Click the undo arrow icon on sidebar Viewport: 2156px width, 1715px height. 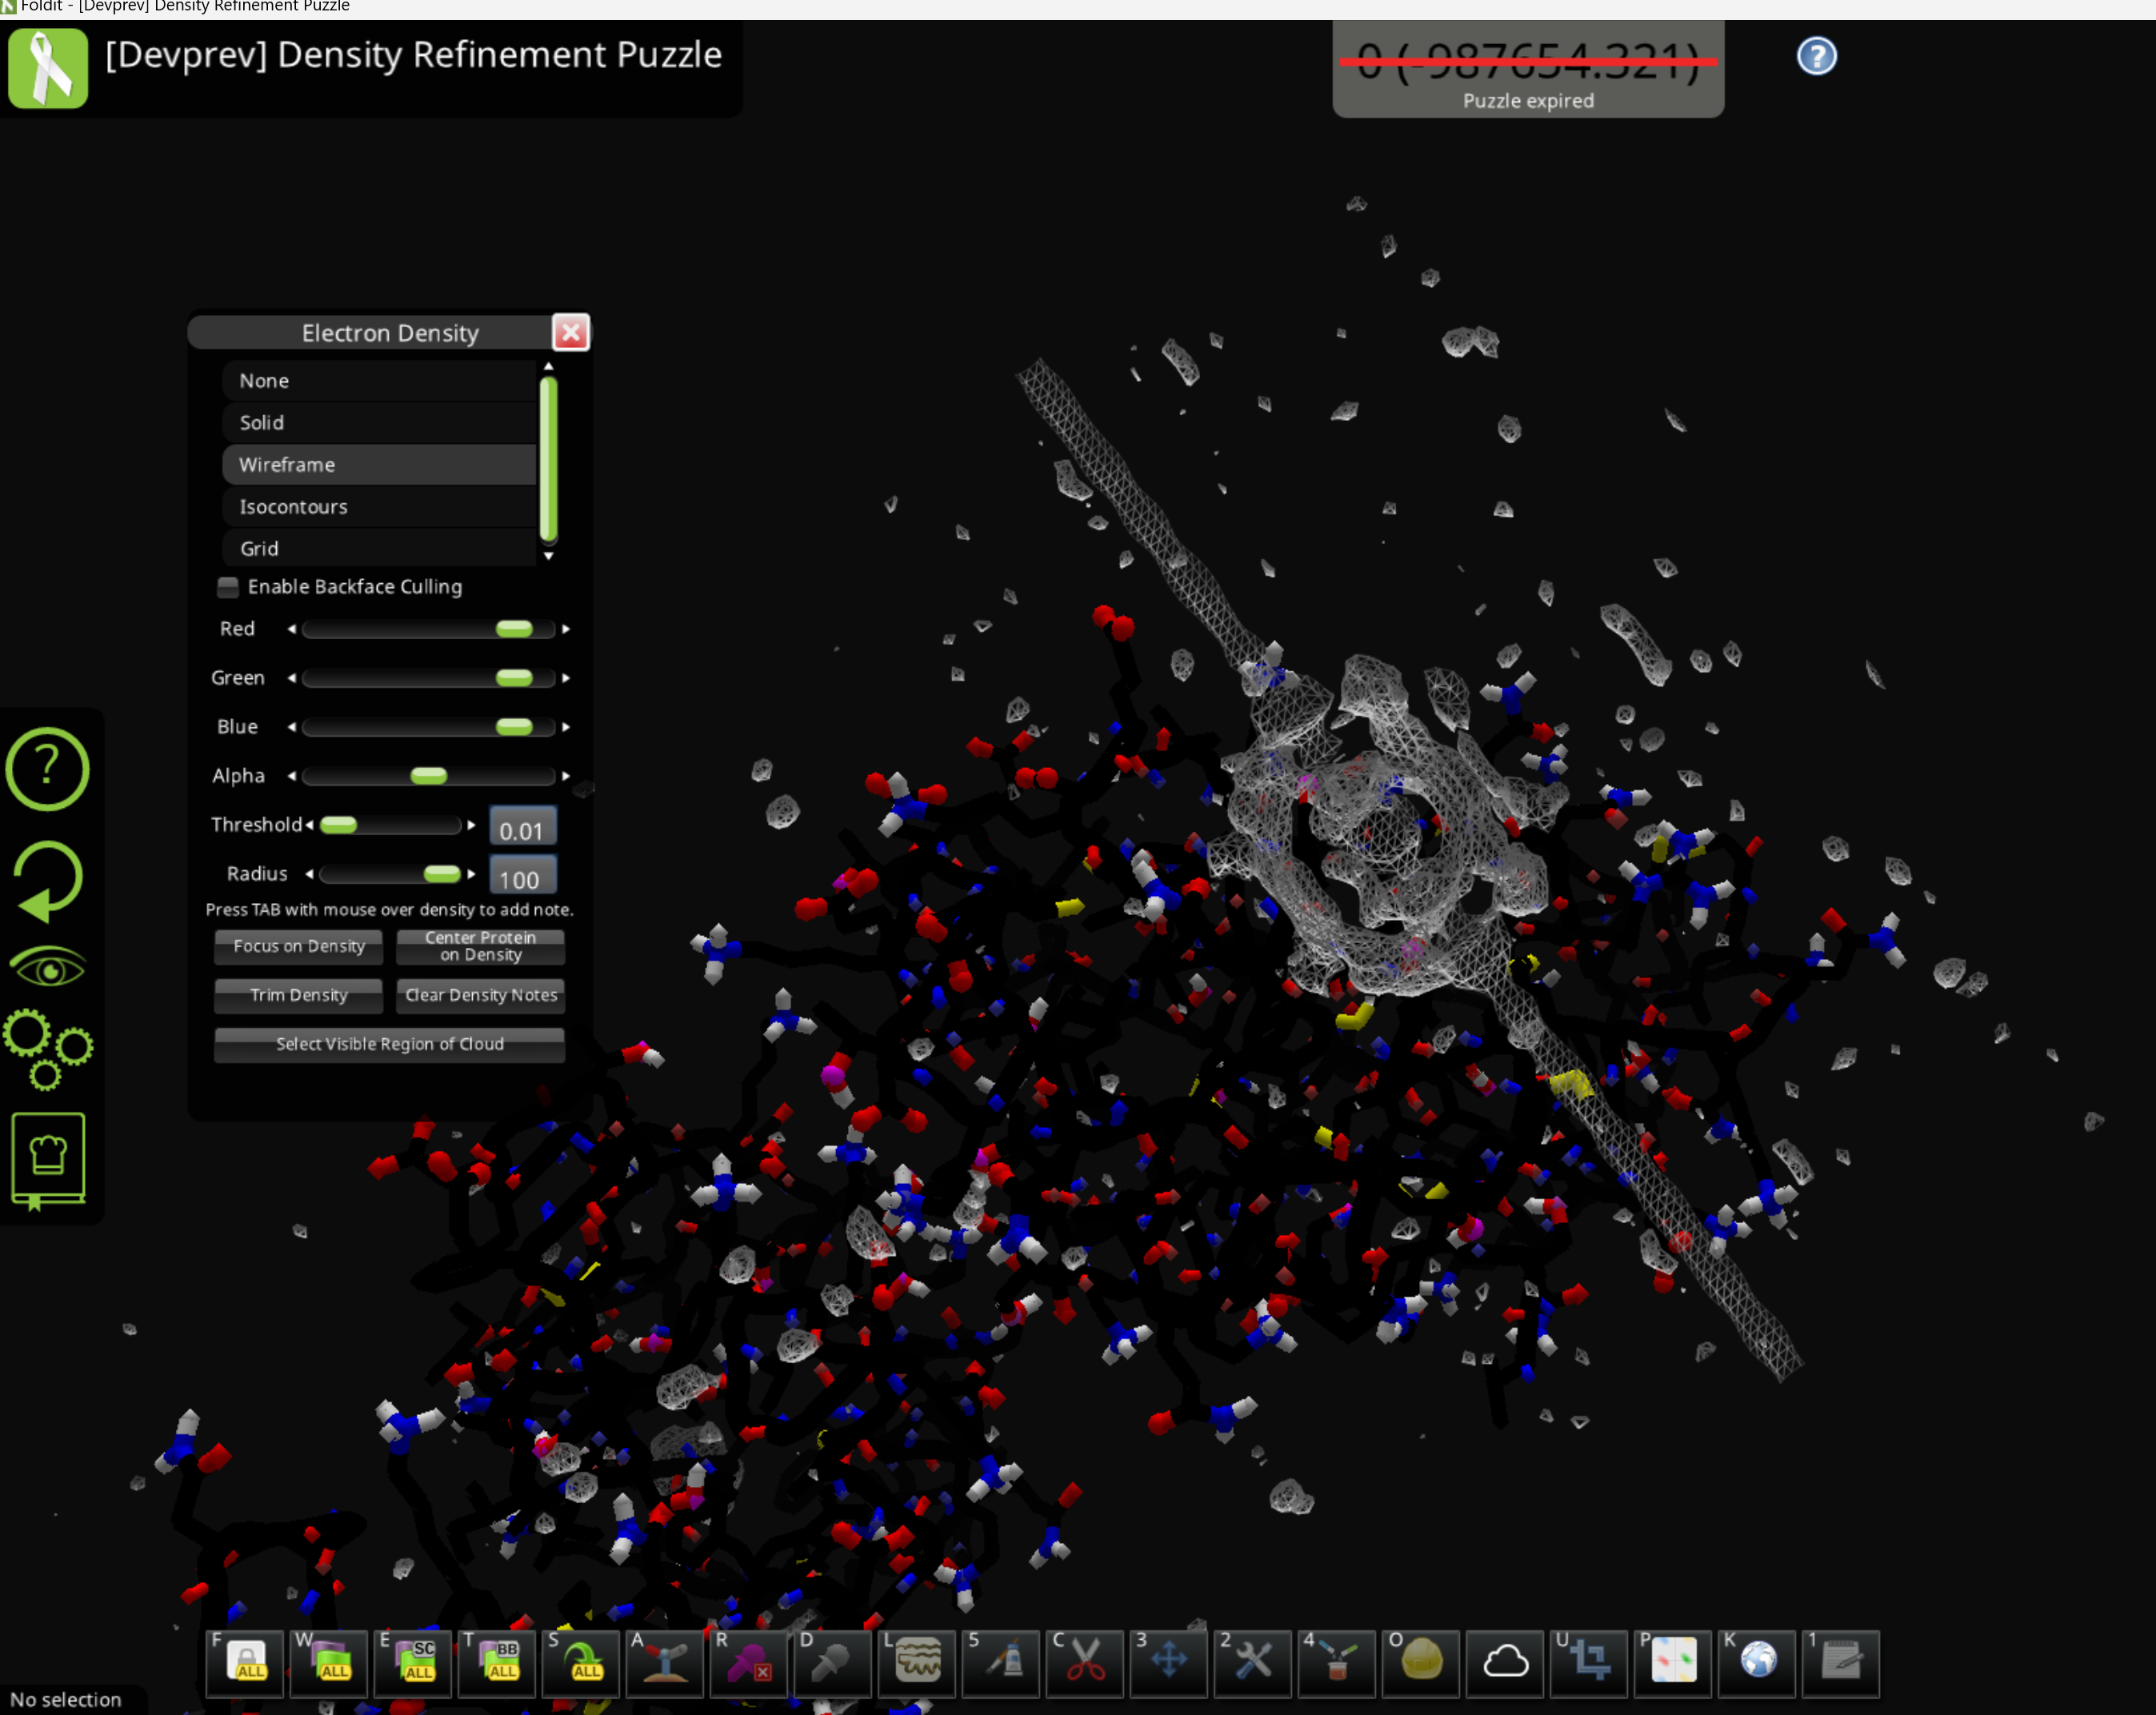pyautogui.click(x=47, y=880)
